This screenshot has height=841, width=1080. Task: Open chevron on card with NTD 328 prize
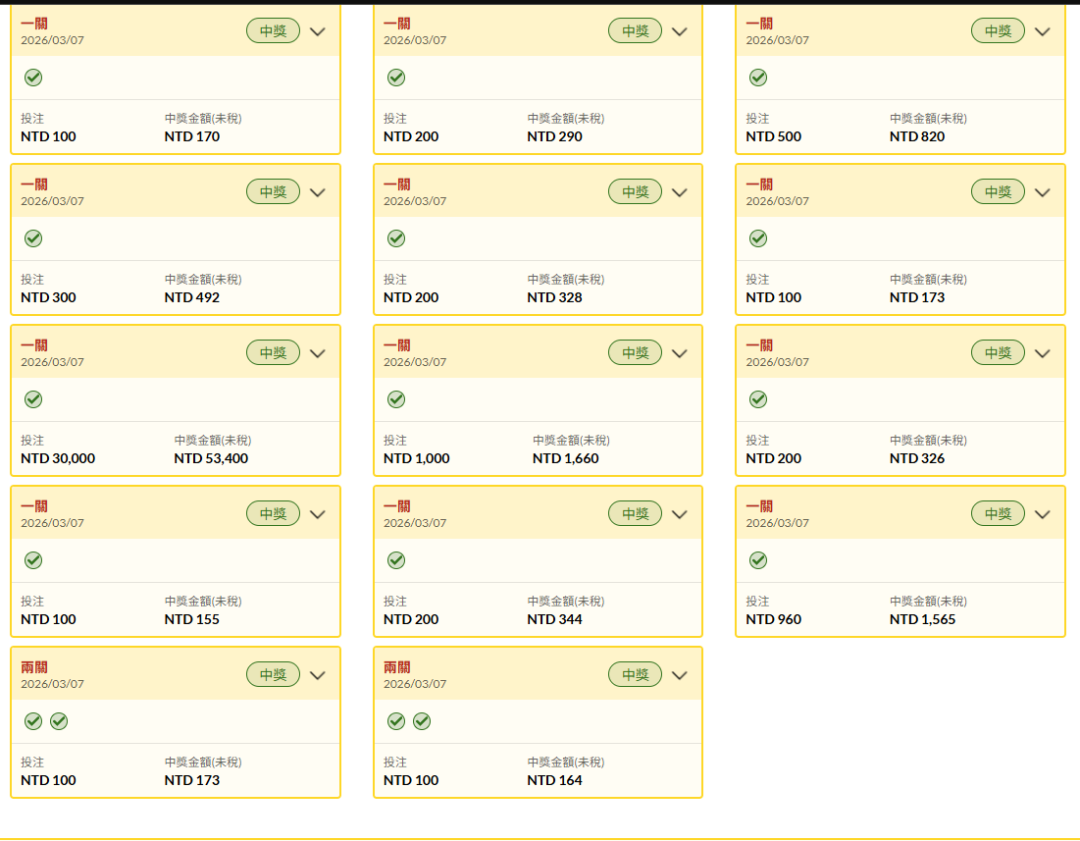pyautogui.click(x=680, y=192)
